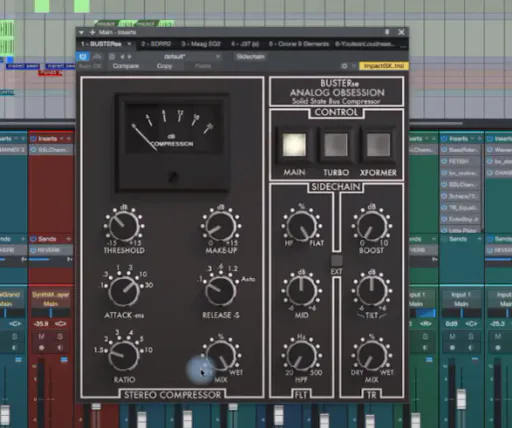Click the sidechain MID knob

(302, 291)
